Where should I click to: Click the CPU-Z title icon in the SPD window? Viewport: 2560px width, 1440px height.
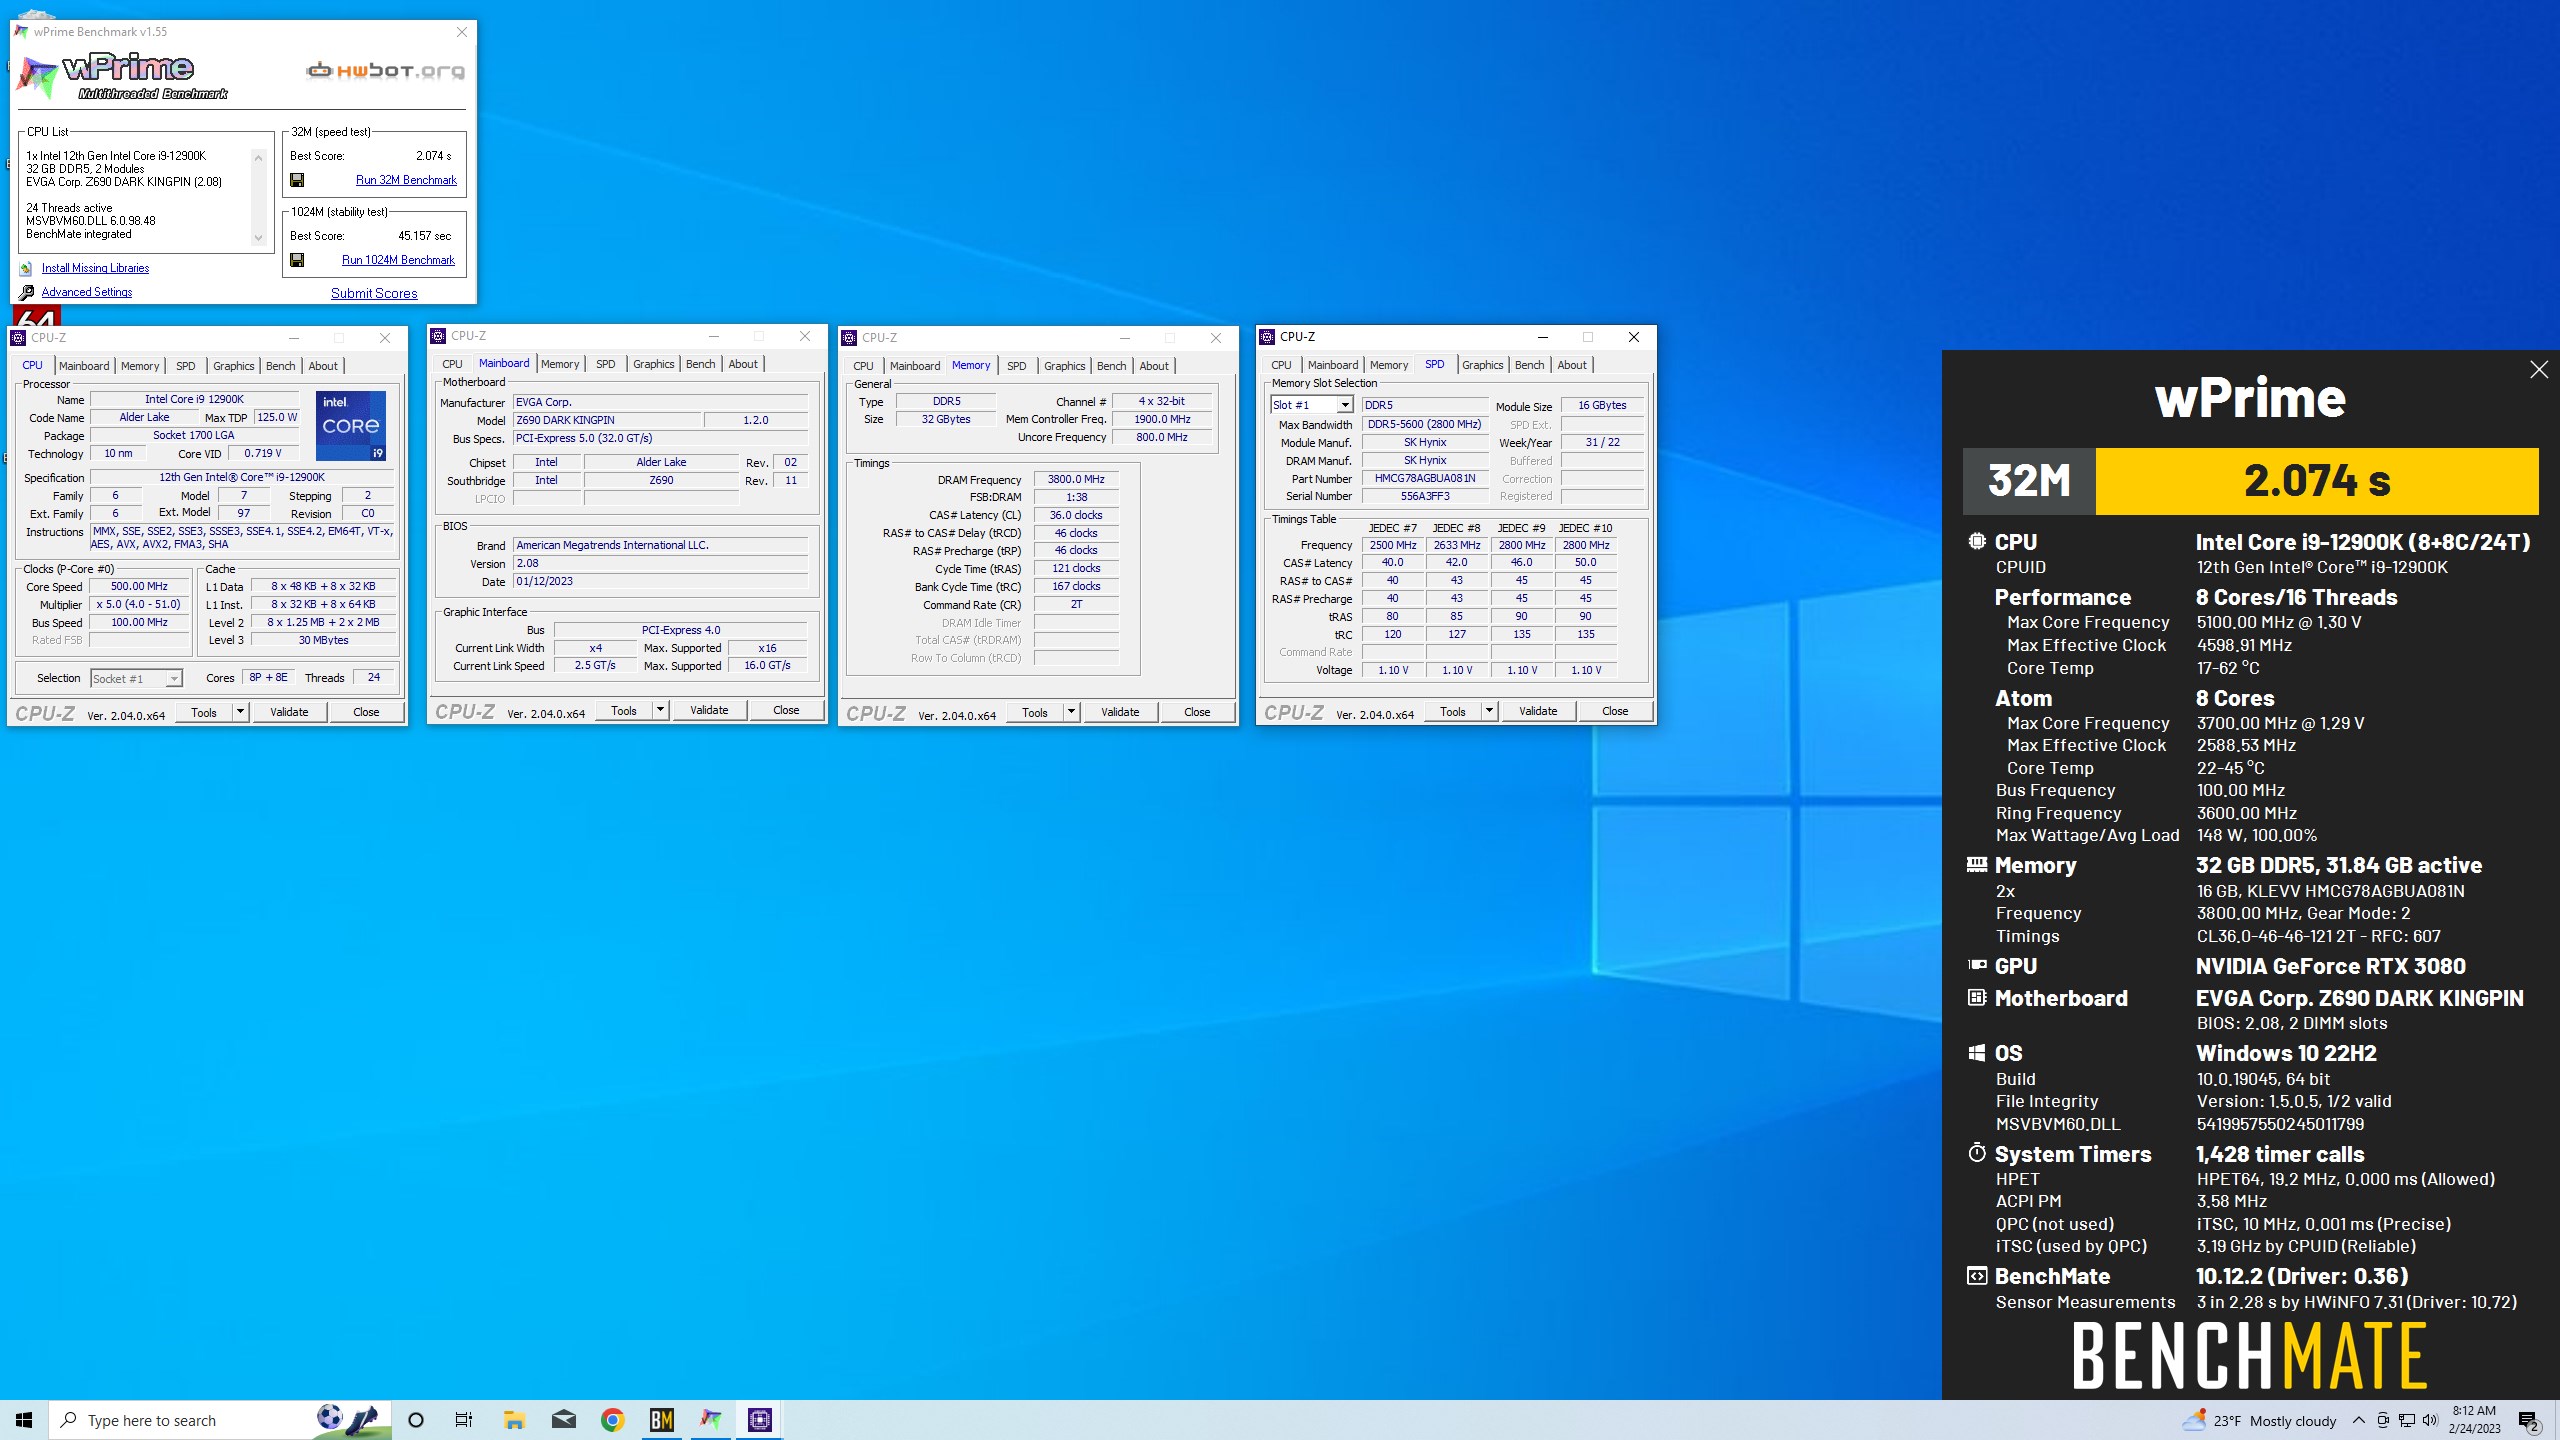[1267, 337]
